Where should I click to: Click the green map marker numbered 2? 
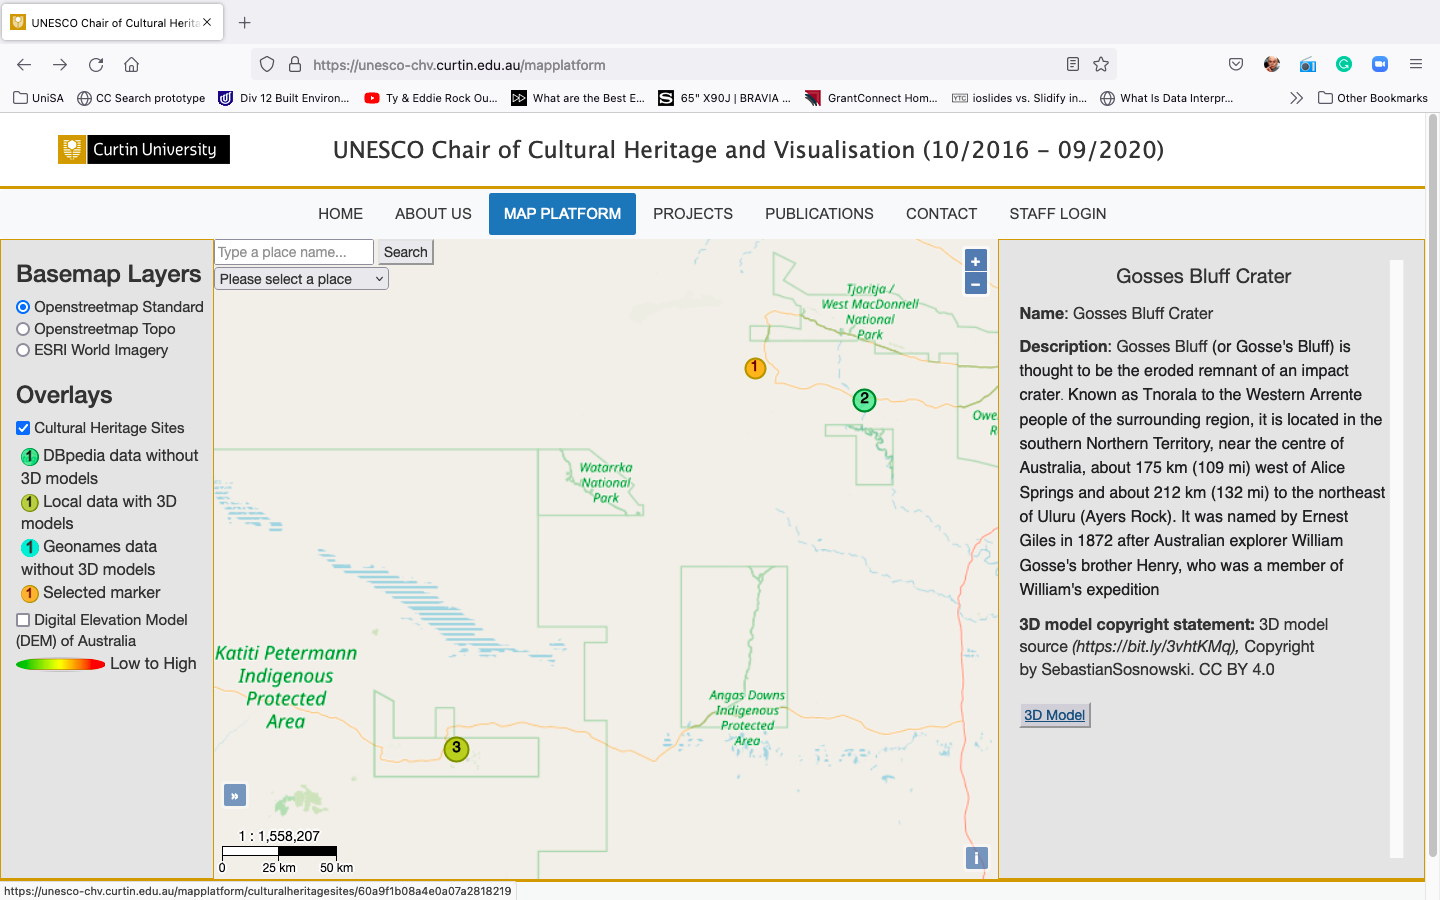[864, 400]
